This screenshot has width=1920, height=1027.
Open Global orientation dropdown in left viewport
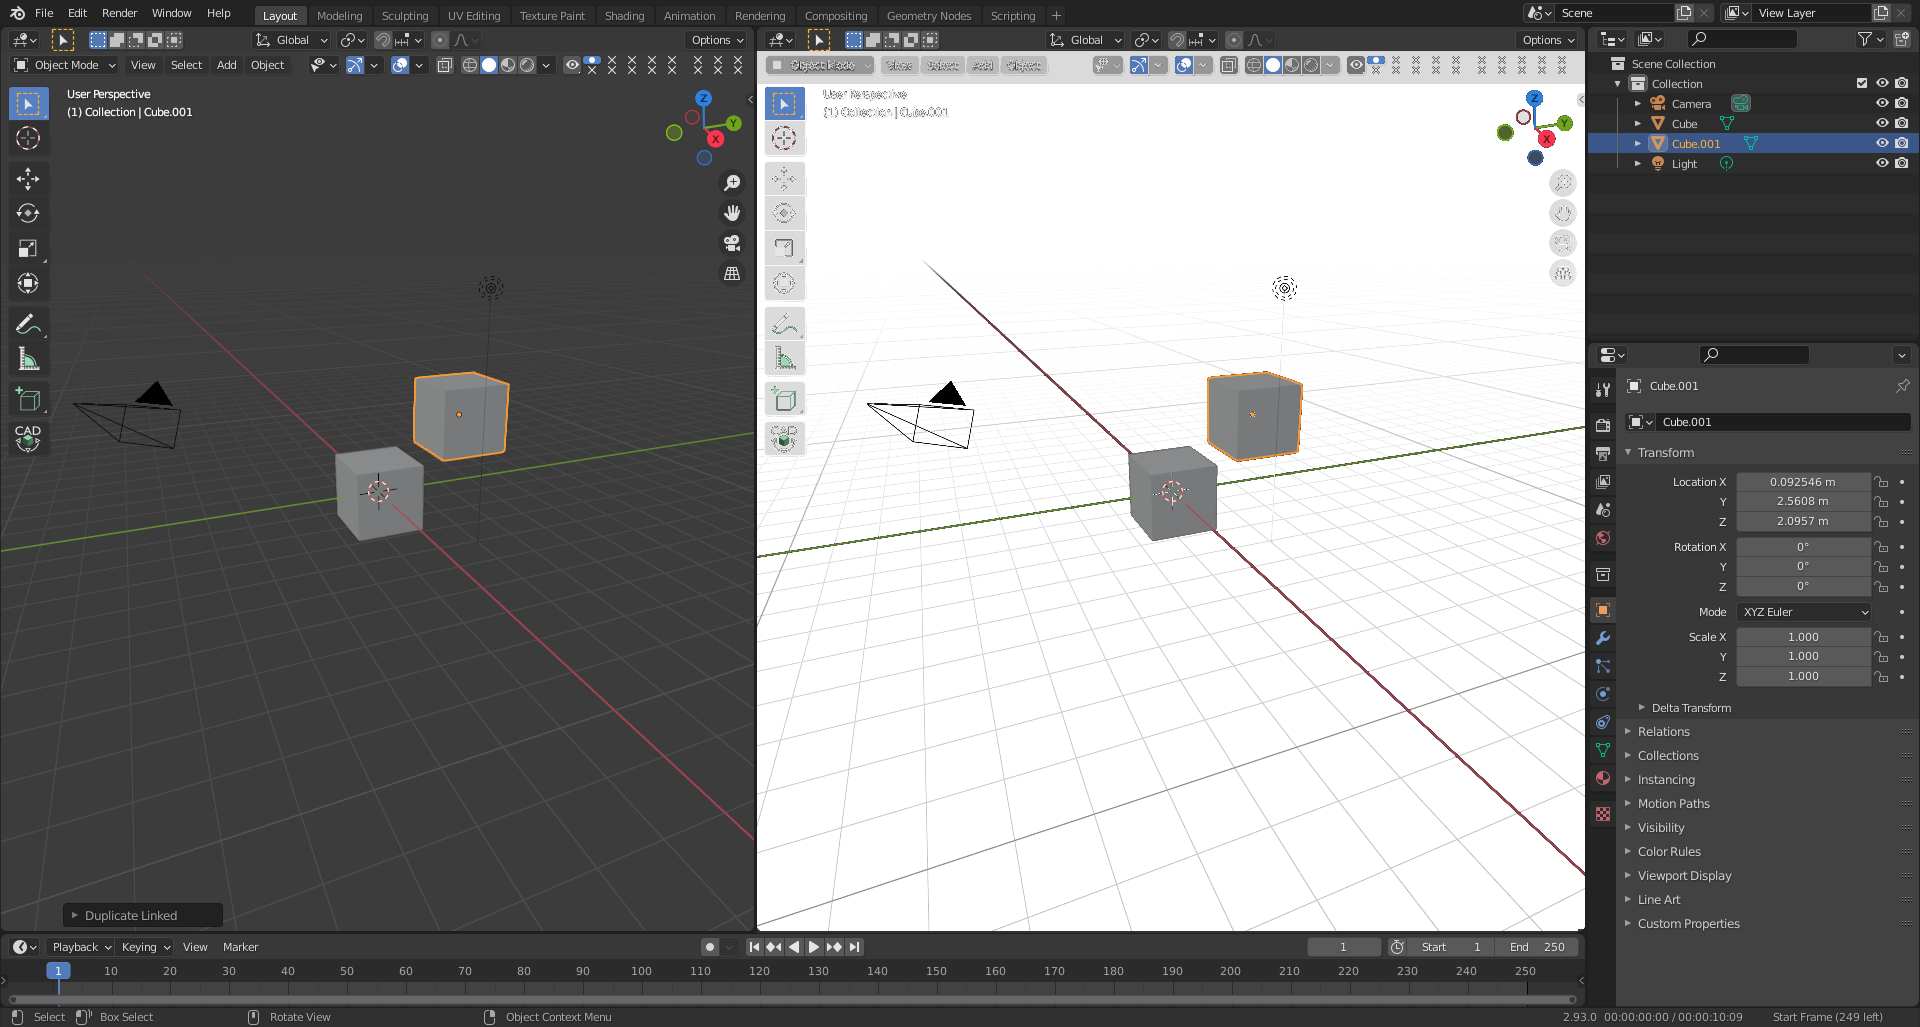[291, 40]
